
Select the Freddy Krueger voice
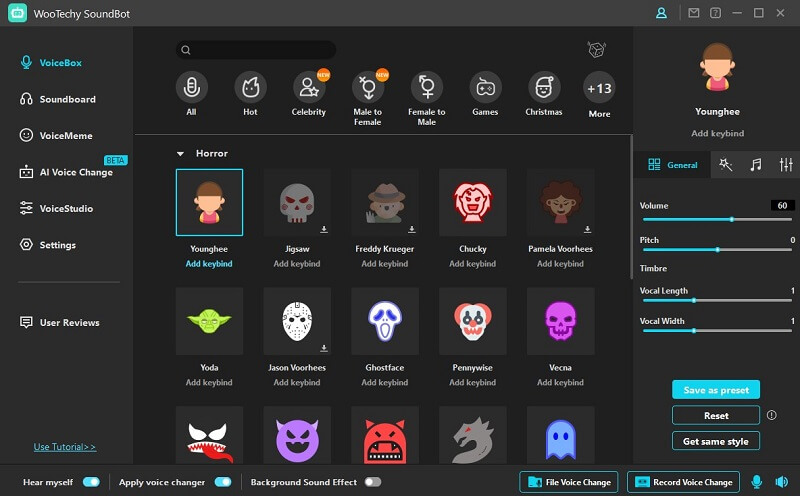[385, 203]
